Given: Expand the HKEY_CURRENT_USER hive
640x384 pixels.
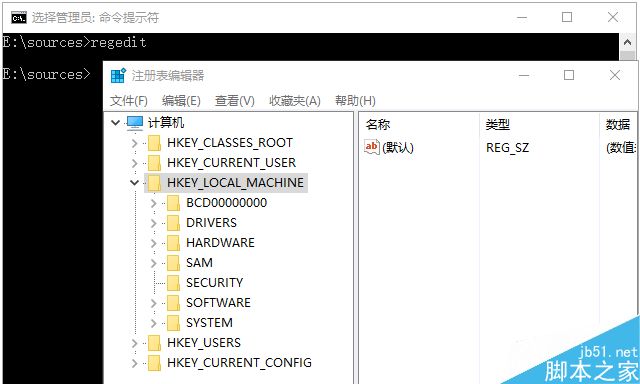Looking at the screenshot, I should (x=134, y=163).
